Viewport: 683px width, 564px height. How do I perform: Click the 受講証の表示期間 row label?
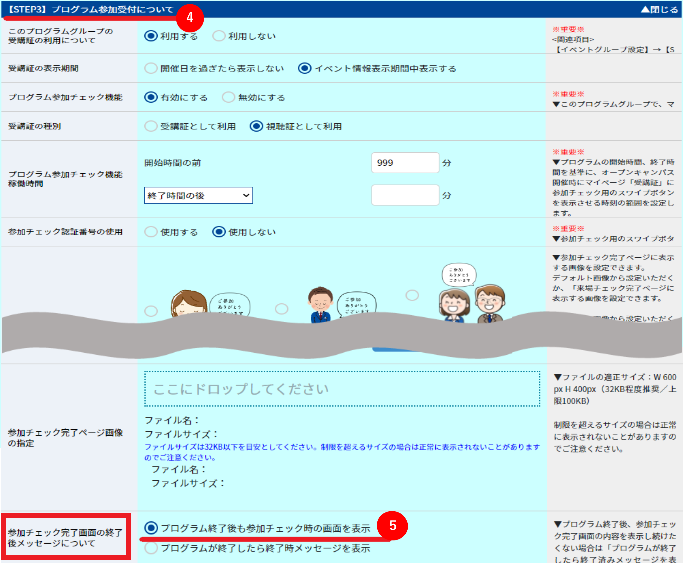click(43, 68)
